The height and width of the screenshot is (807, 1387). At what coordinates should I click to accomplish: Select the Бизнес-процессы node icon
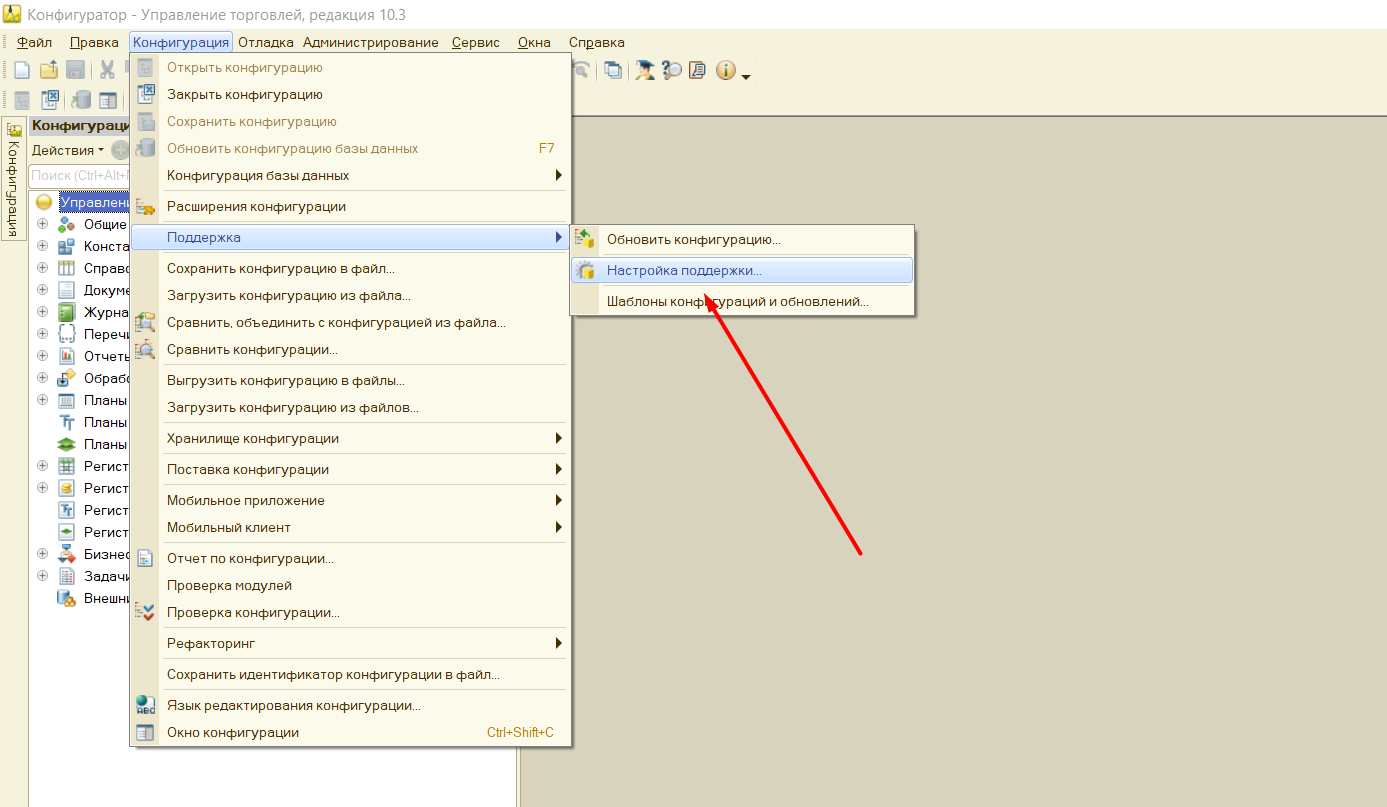tap(67, 554)
